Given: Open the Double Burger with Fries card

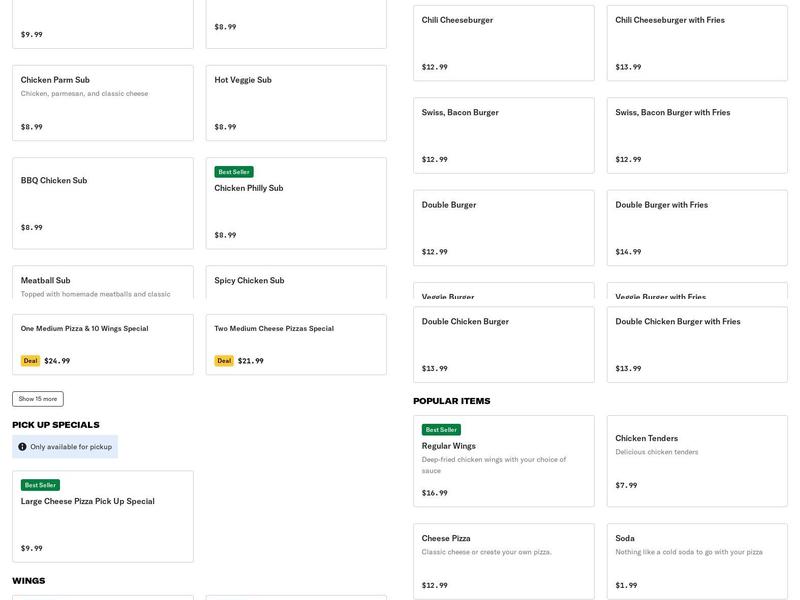Looking at the screenshot, I should [x=696, y=228].
